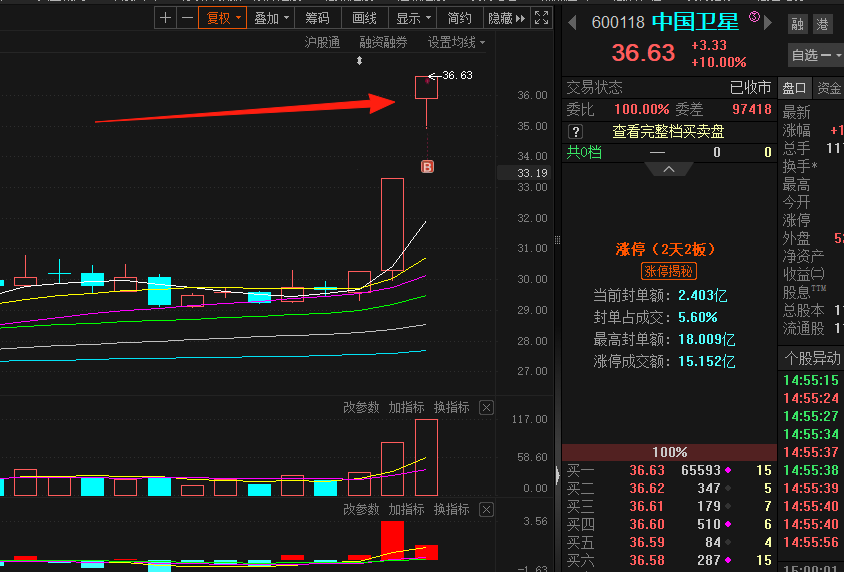
Task: Open the 显示 dropdown
Action: coord(413,18)
